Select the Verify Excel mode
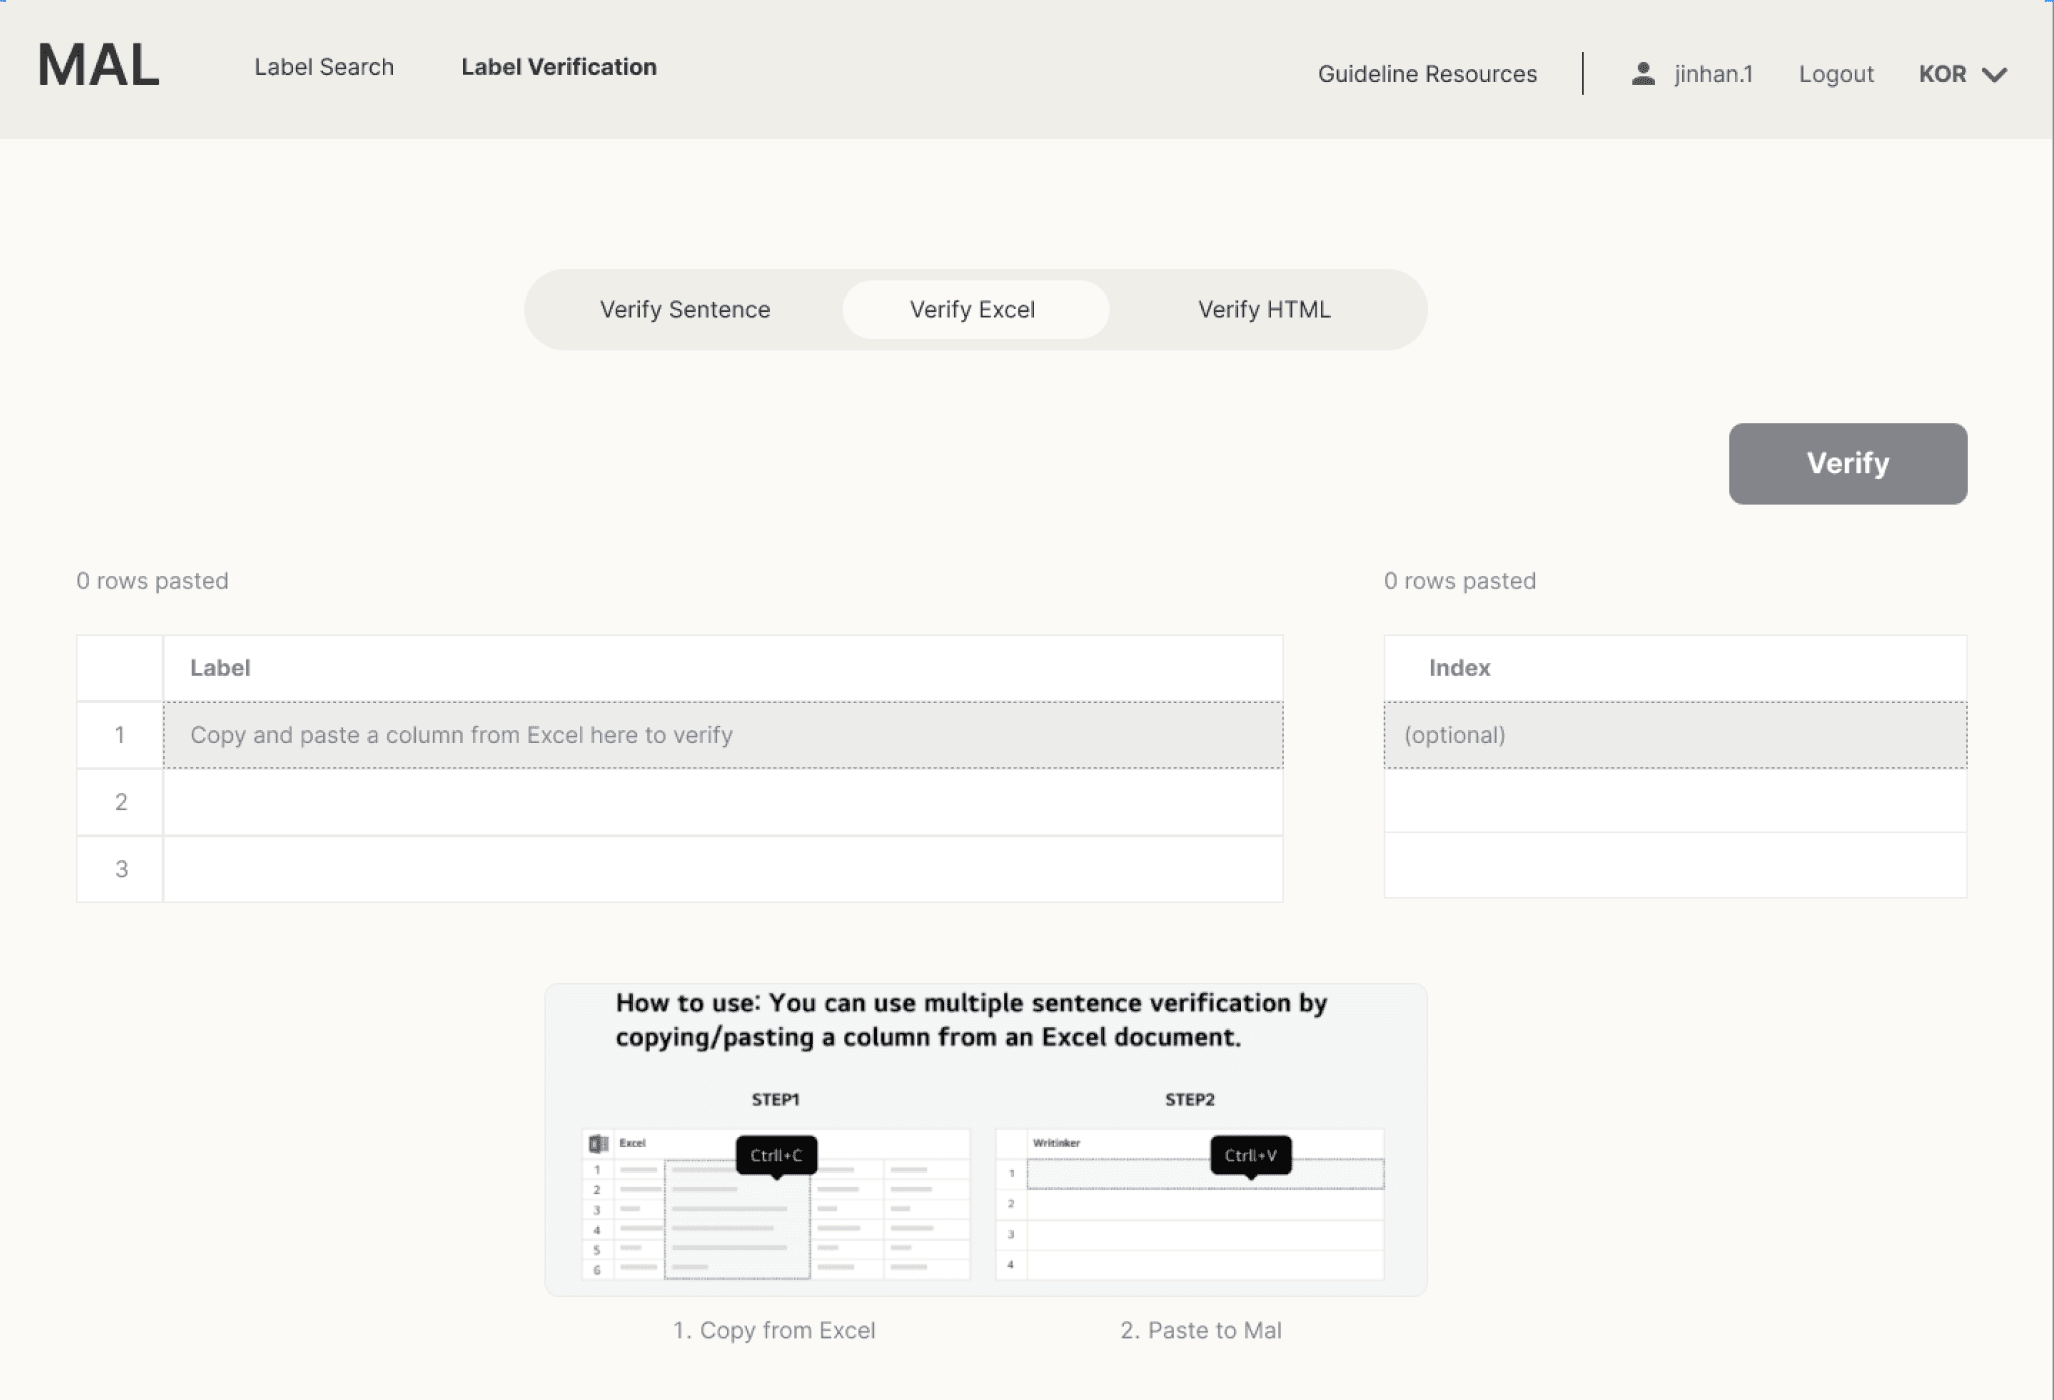The width and height of the screenshot is (2054, 1400). (x=972, y=310)
